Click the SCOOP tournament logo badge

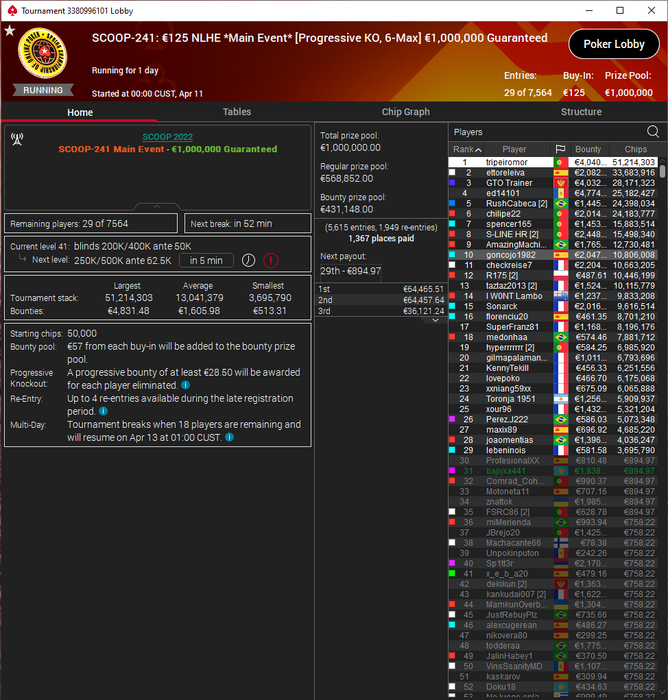(43, 53)
